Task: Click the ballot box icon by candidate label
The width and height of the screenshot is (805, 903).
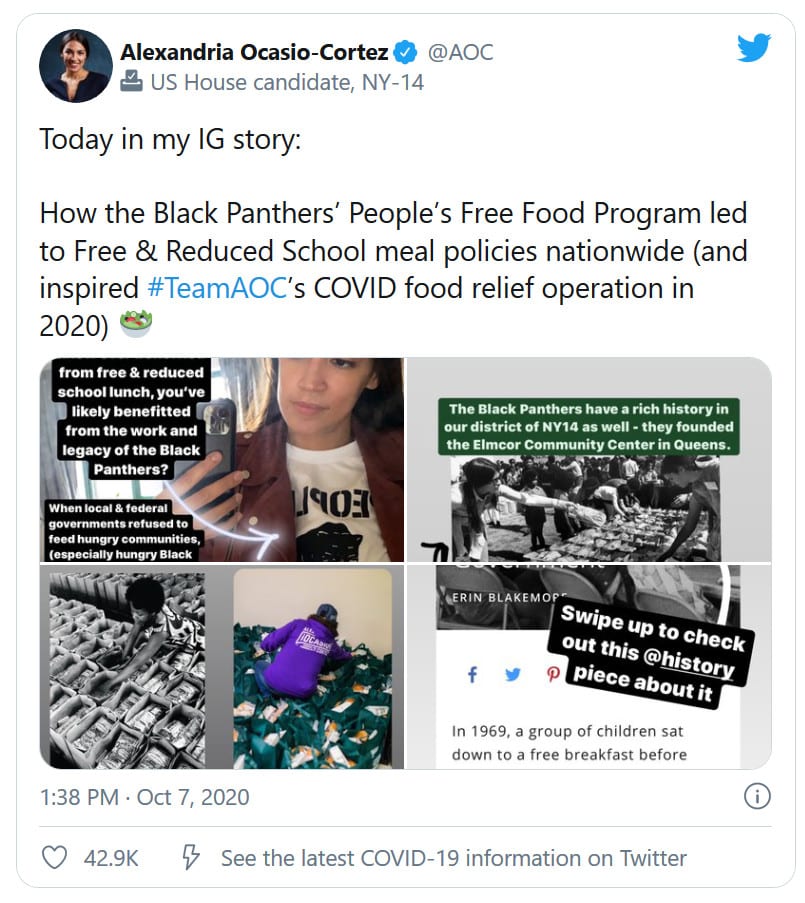Action: coord(131,82)
